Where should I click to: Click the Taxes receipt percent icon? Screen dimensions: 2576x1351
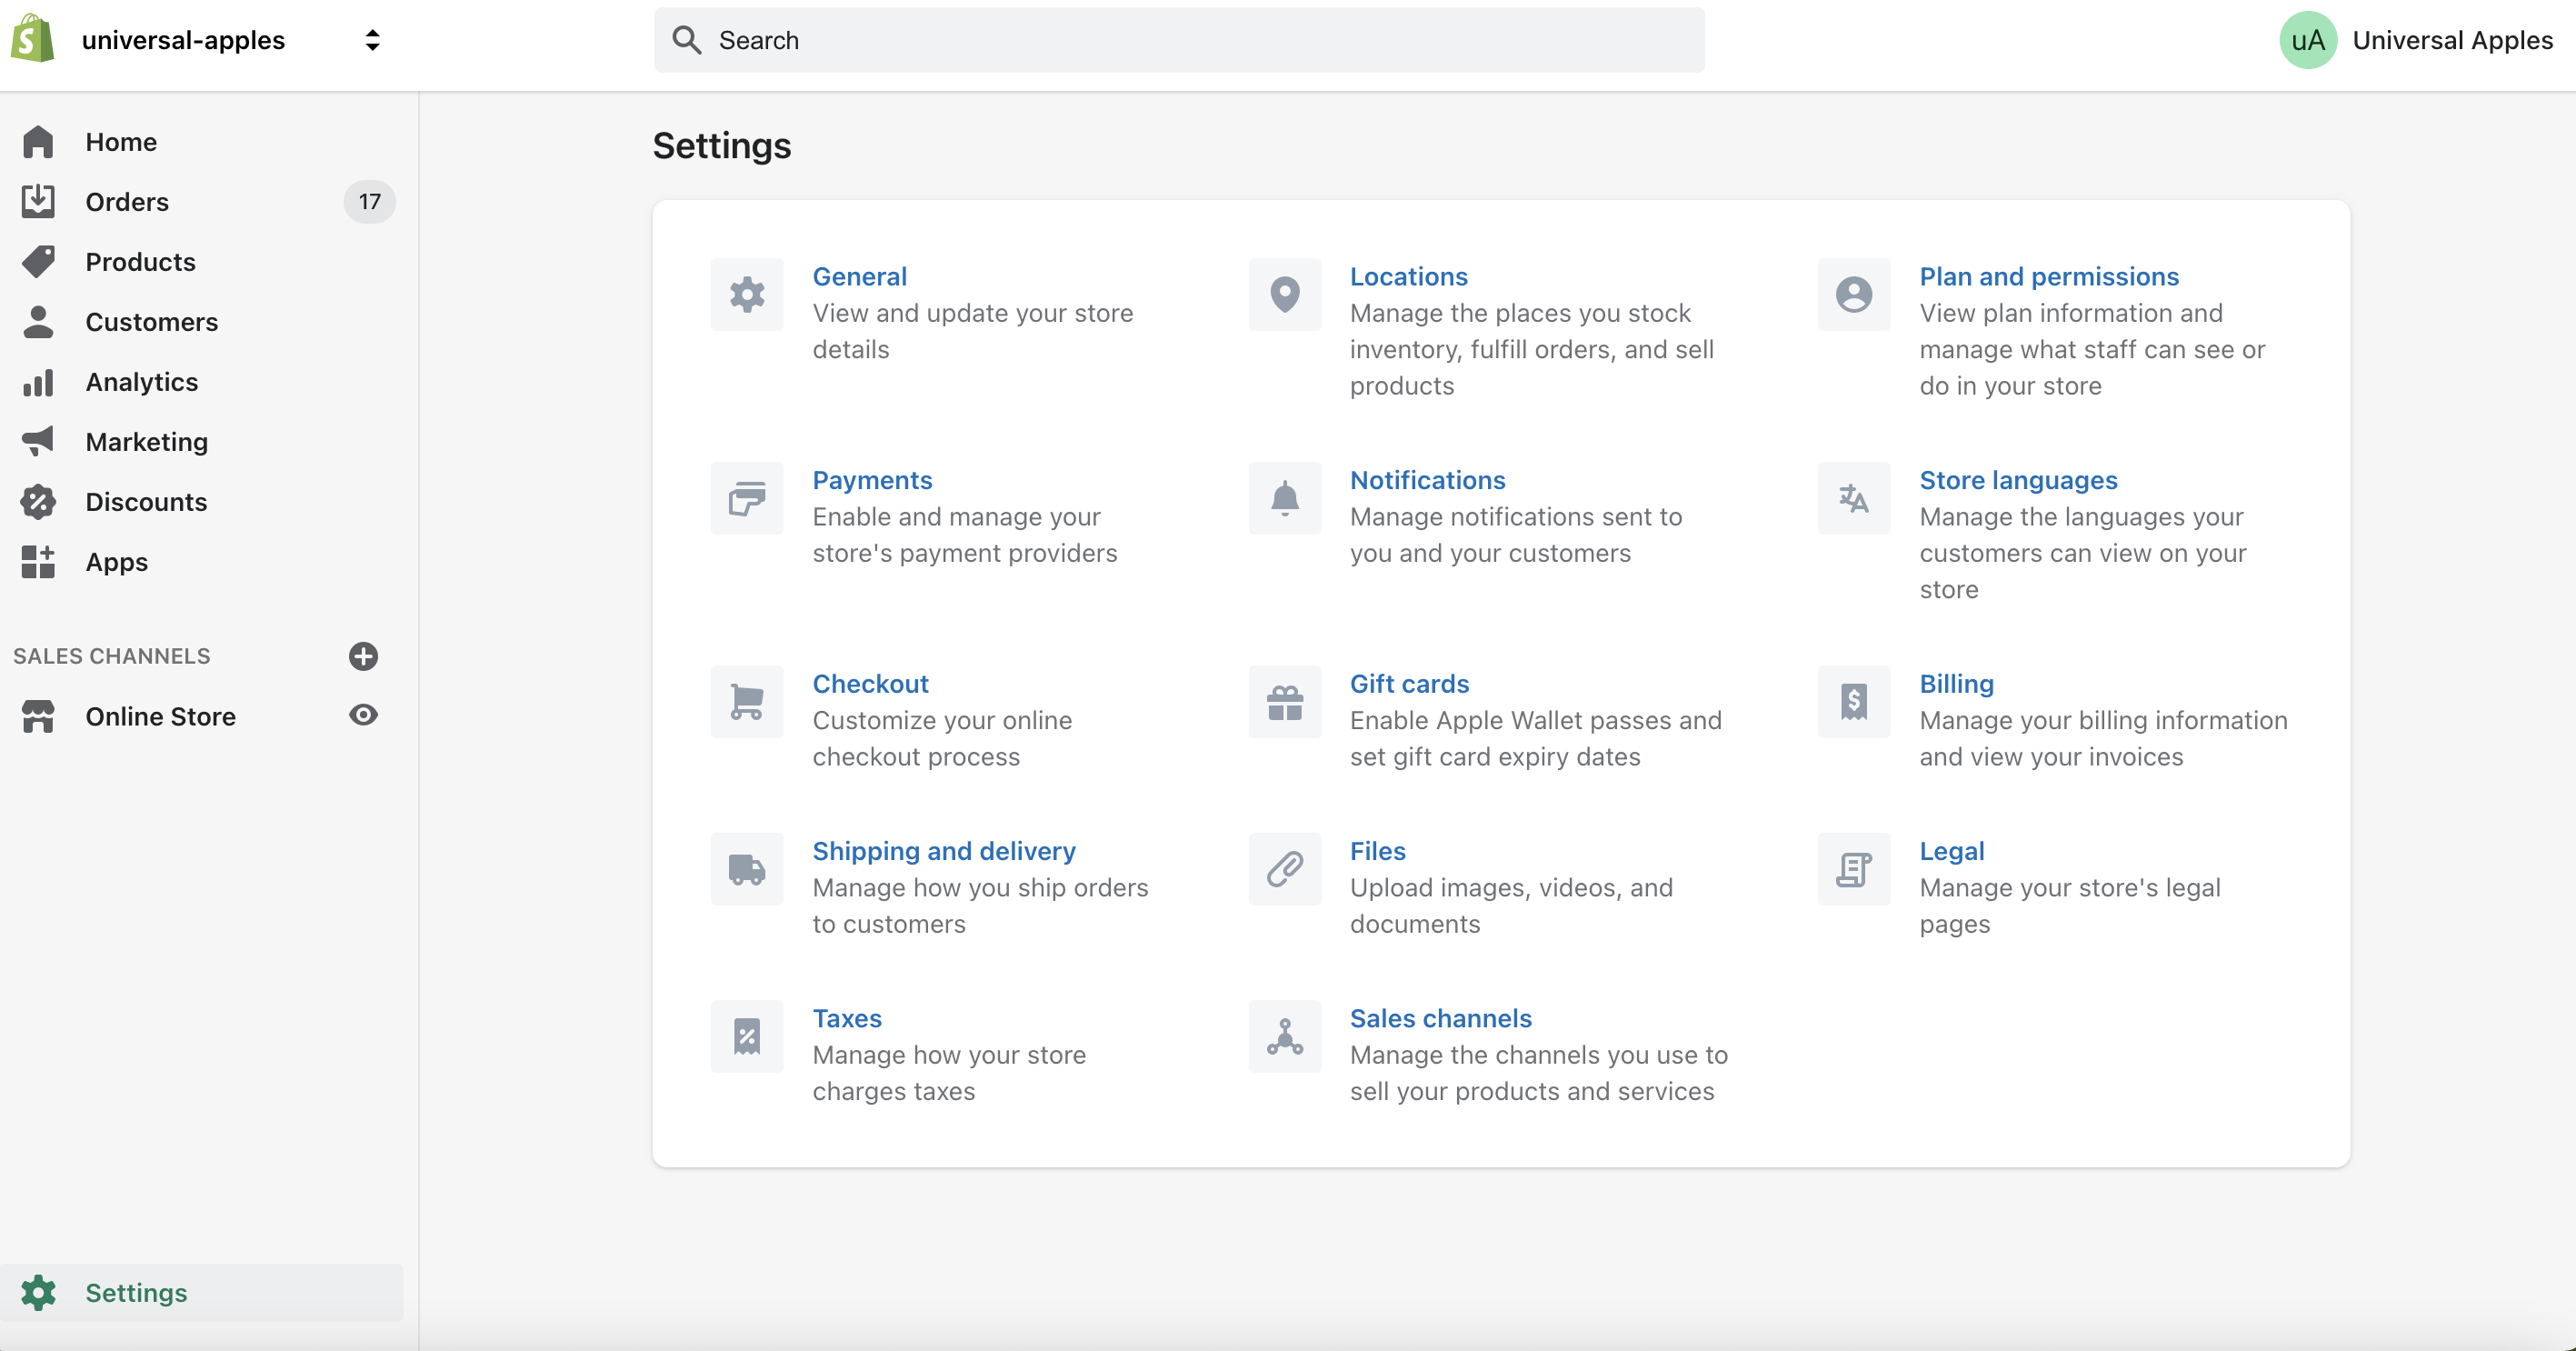(x=747, y=1037)
